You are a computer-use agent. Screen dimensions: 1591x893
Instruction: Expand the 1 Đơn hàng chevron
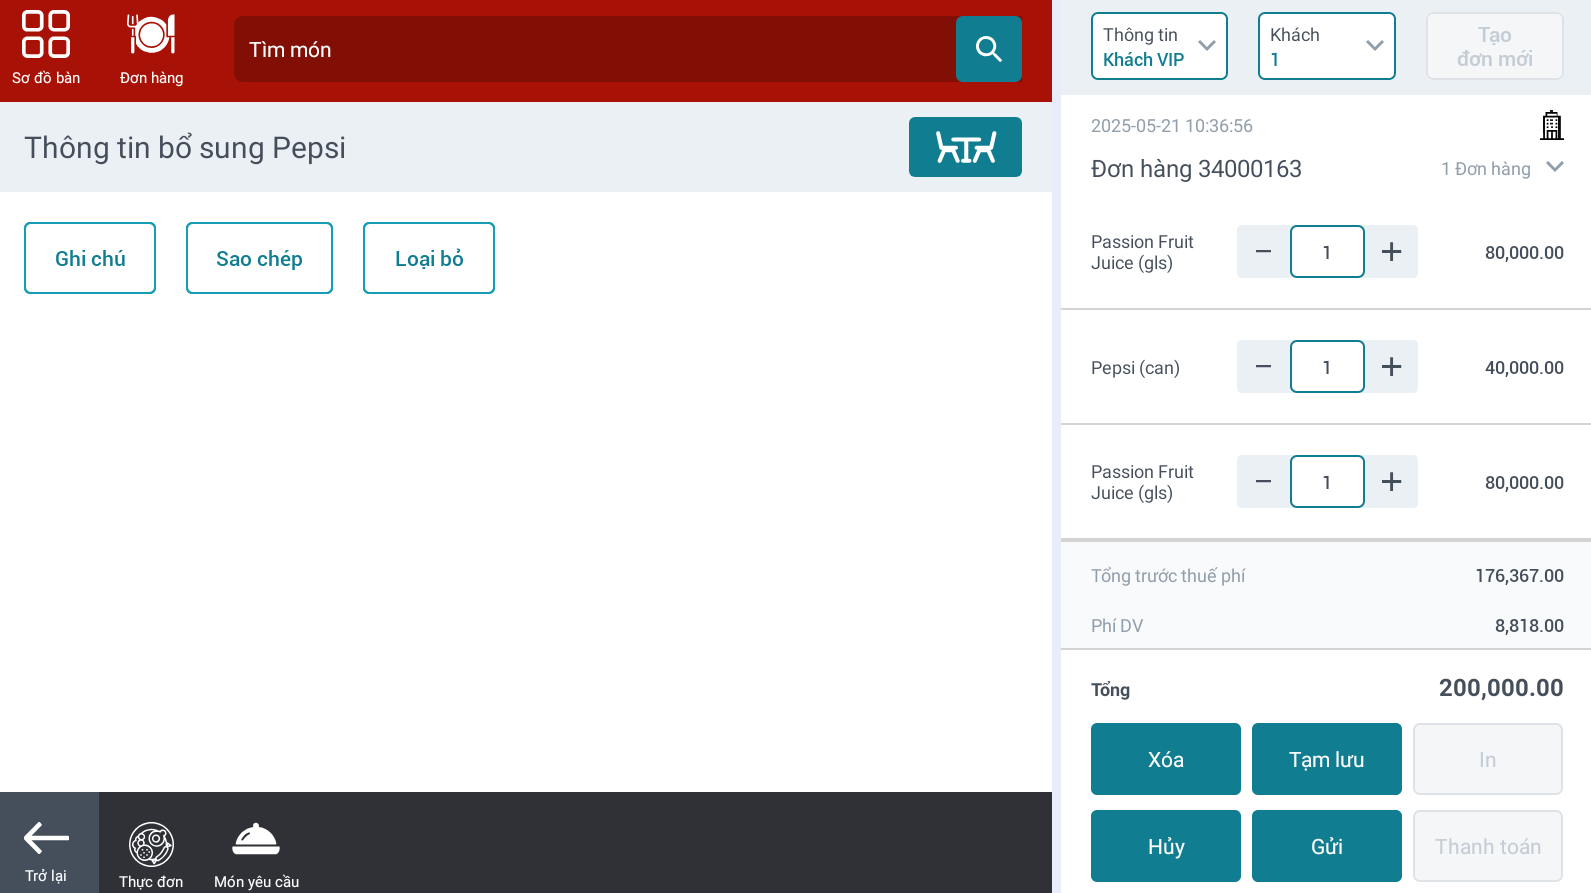click(x=1554, y=167)
